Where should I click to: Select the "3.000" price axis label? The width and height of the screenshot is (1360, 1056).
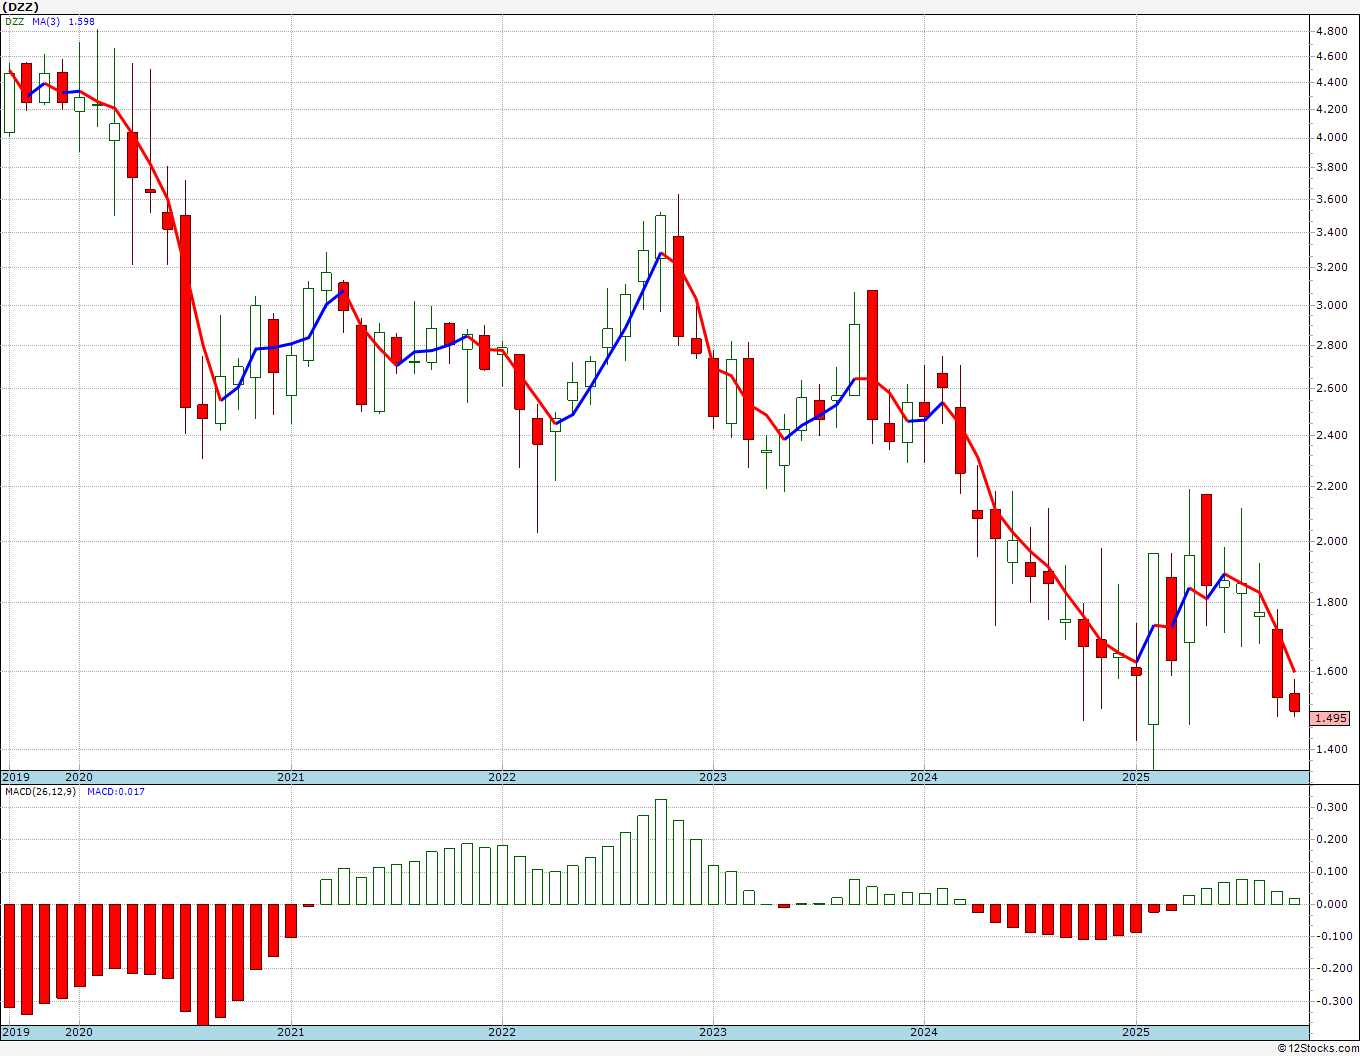[x=1331, y=305]
